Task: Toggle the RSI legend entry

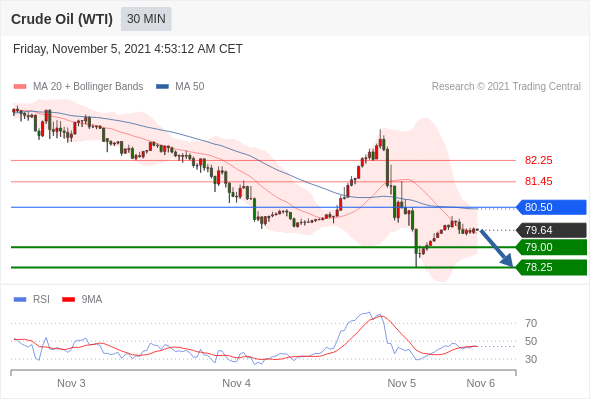Action: click(x=32, y=300)
